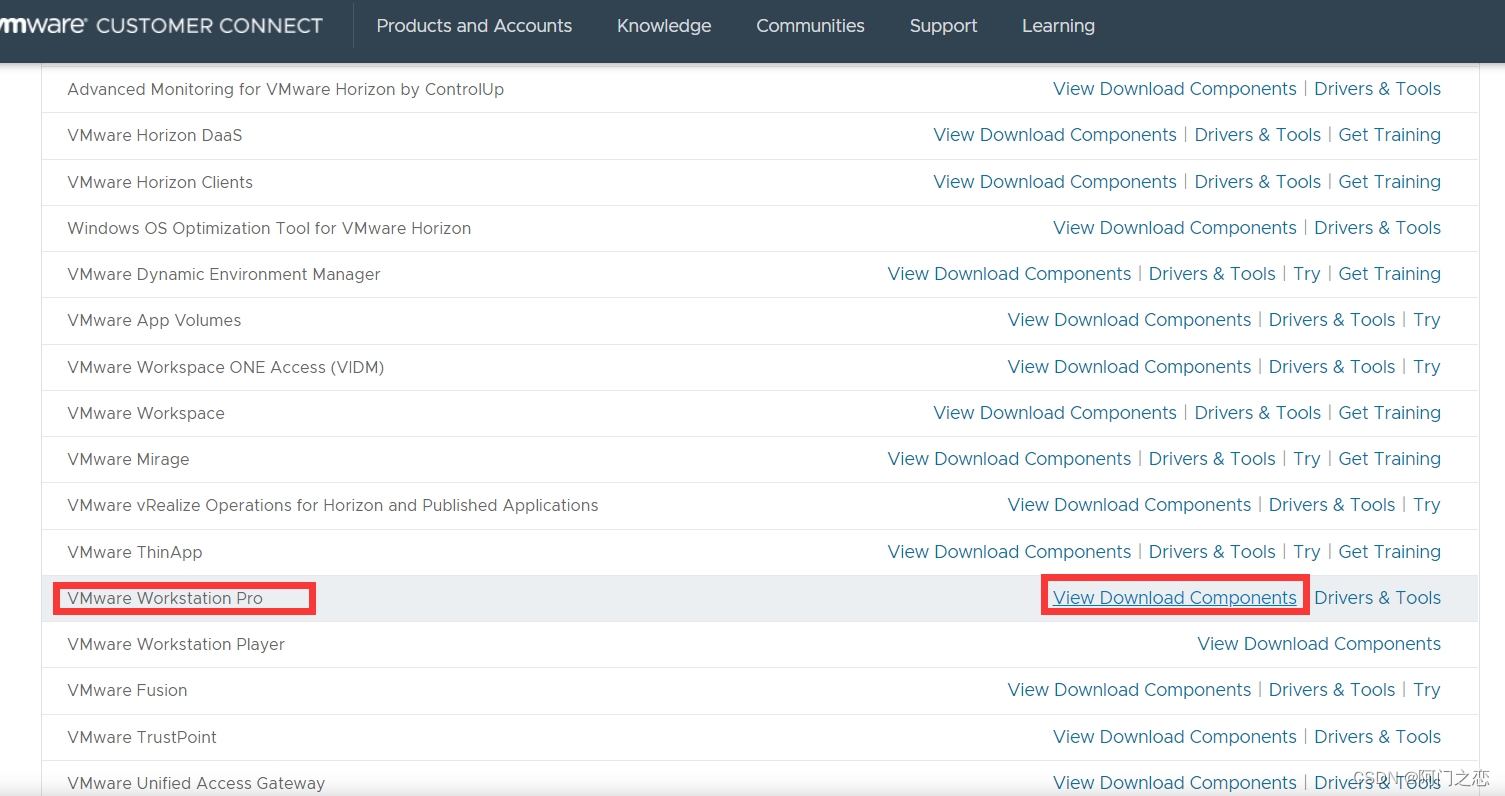
Task: View Download Components for VMware Horizon DaaS
Action: [x=1055, y=135]
